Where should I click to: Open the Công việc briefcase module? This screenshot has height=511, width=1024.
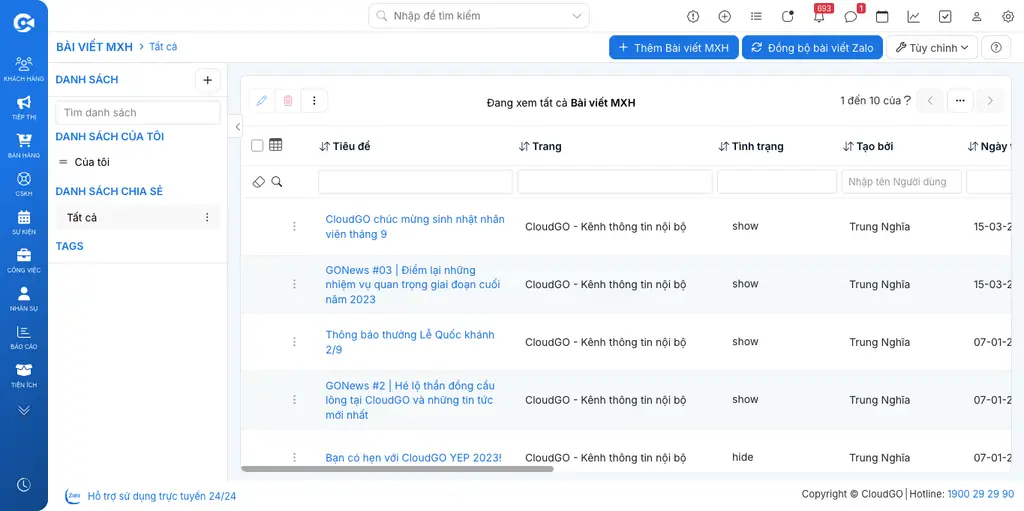point(24,260)
